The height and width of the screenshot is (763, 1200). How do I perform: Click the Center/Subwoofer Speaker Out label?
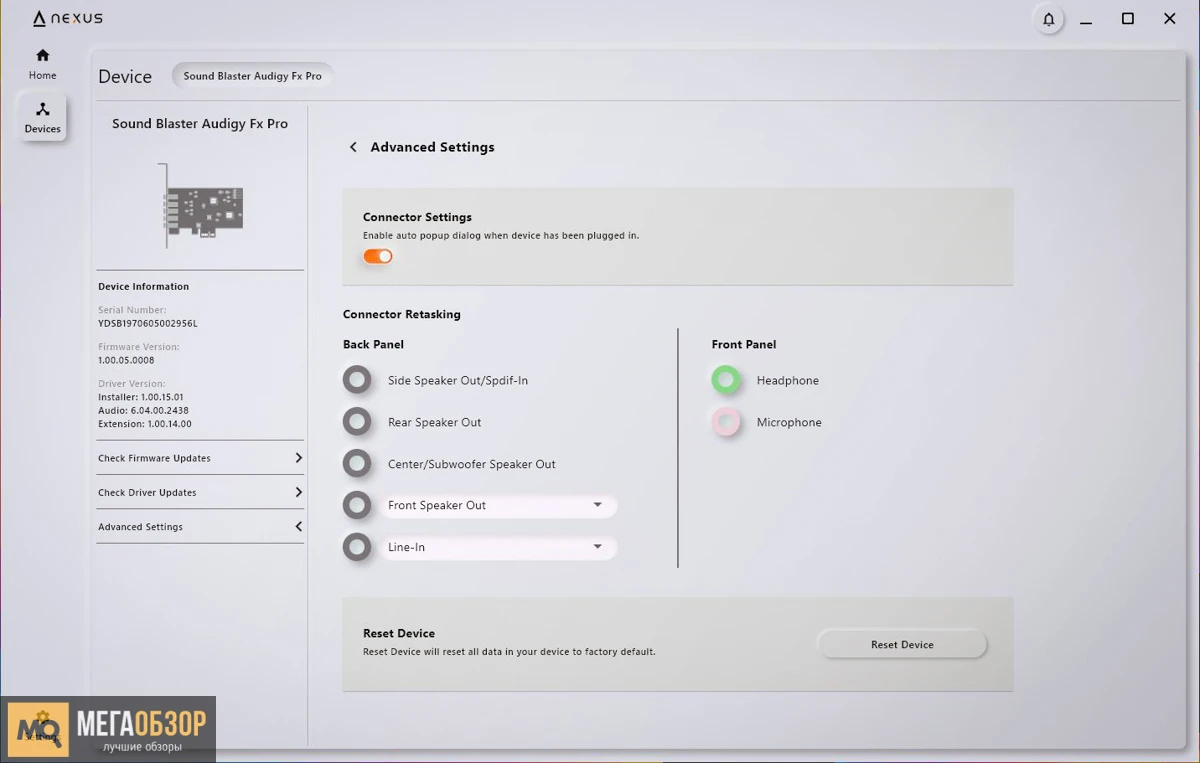point(472,464)
